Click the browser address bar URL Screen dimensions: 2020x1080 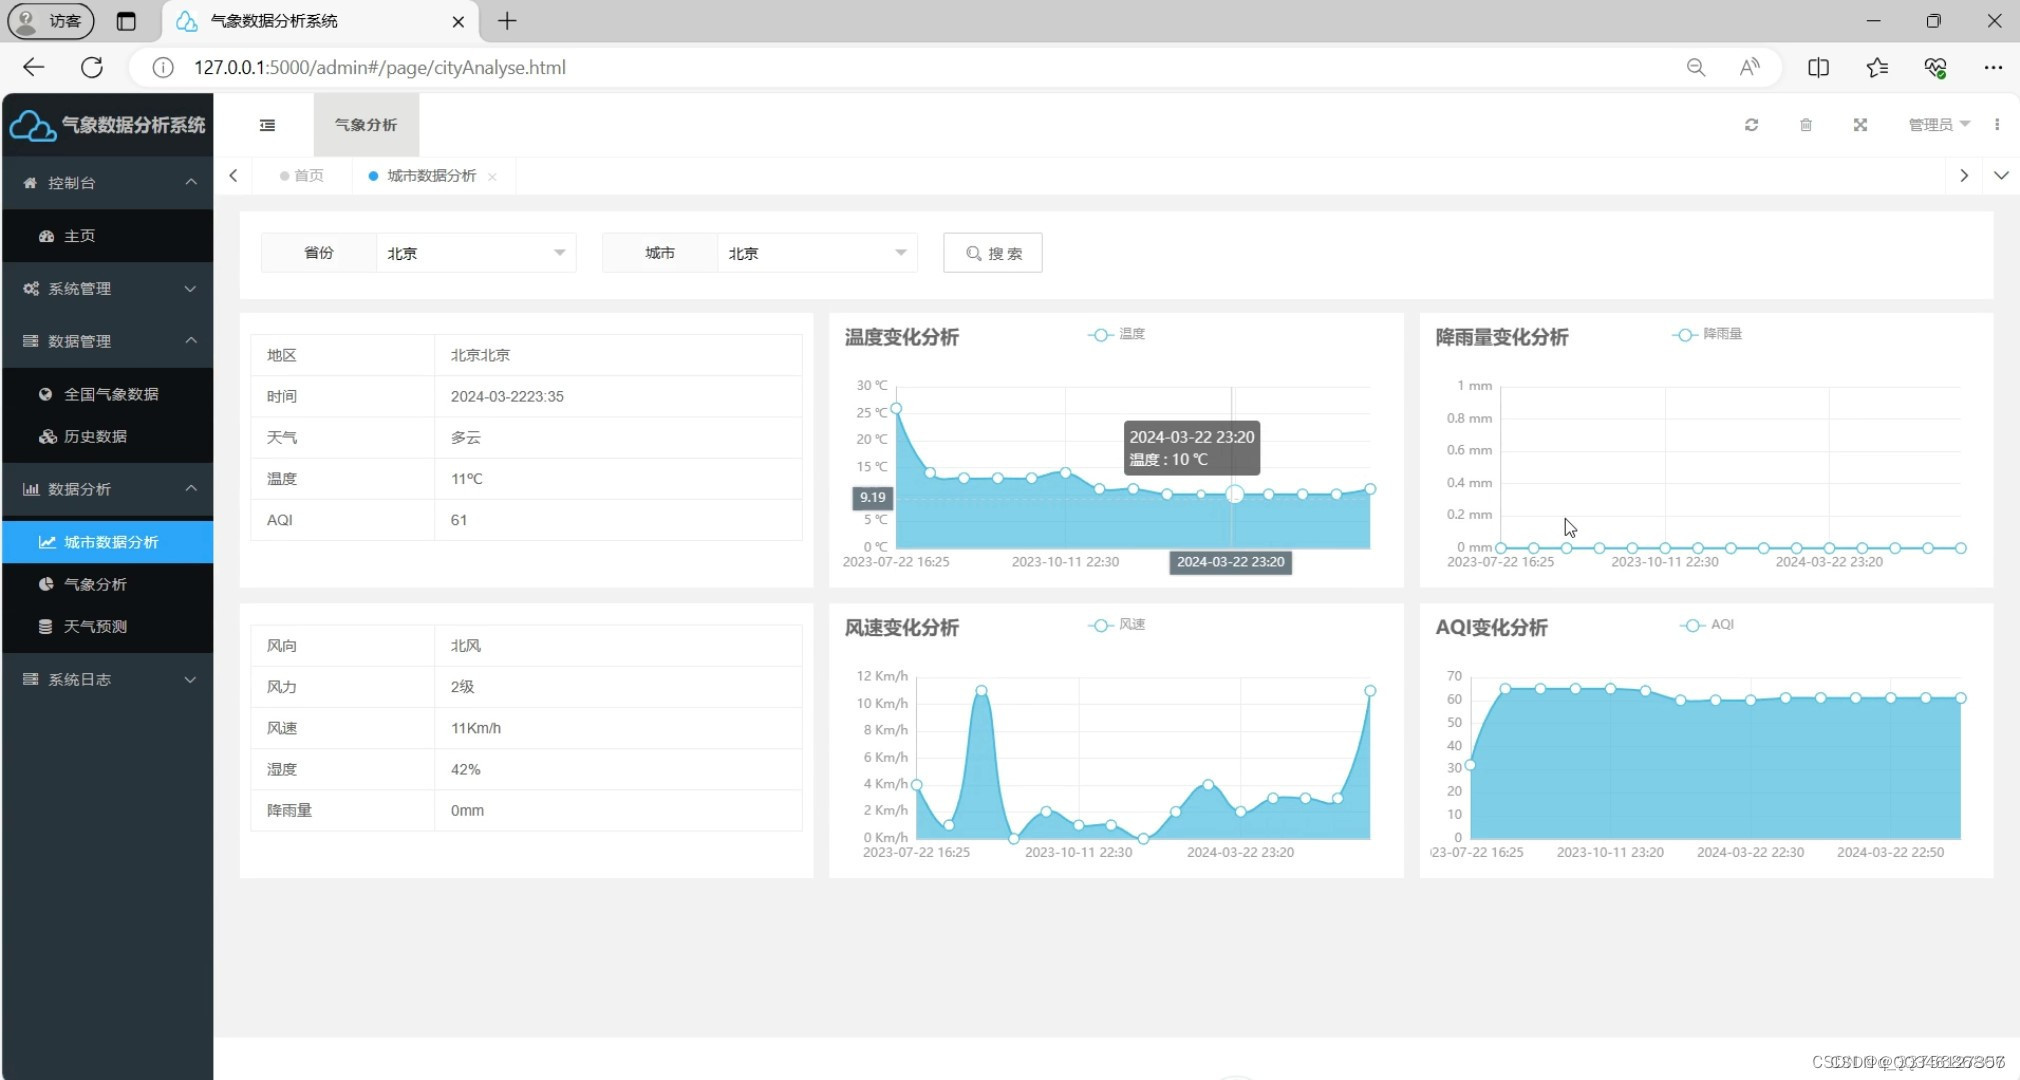point(380,67)
